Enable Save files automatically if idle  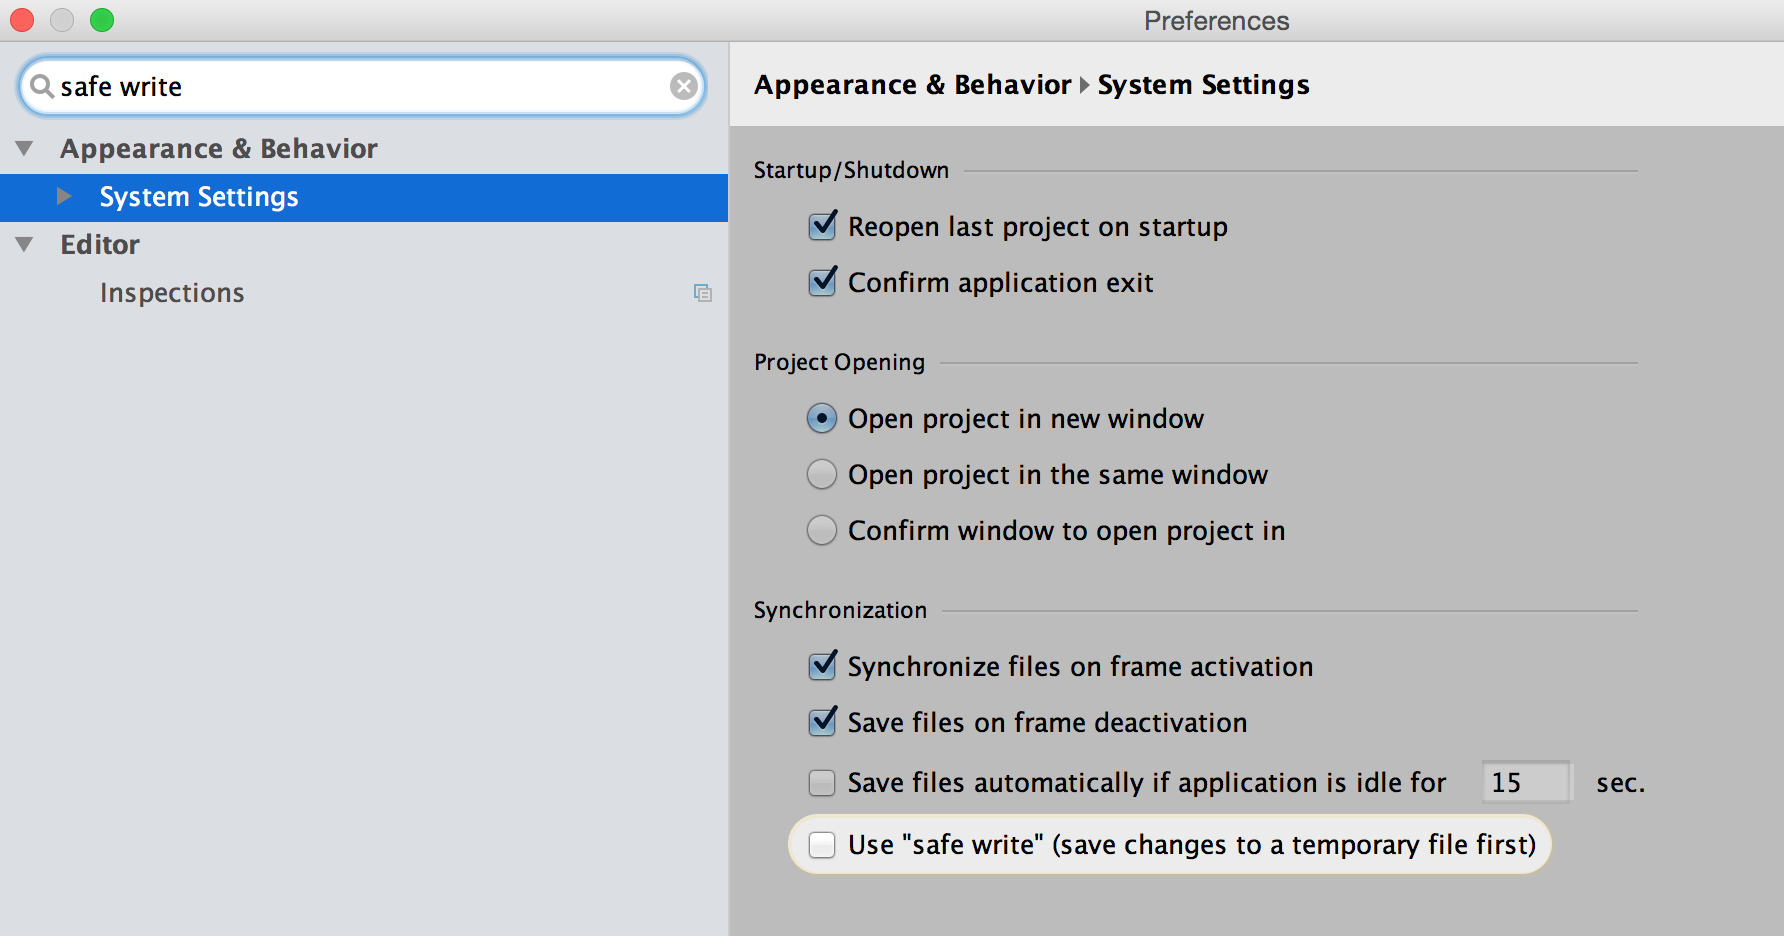click(x=822, y=783)
